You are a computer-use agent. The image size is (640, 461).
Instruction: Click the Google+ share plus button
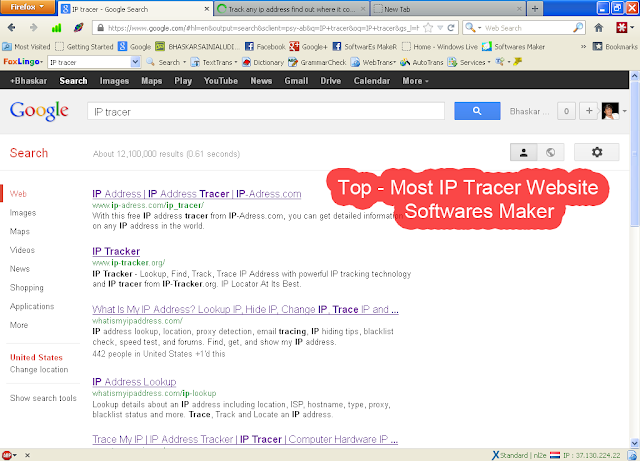coord(589,111)
